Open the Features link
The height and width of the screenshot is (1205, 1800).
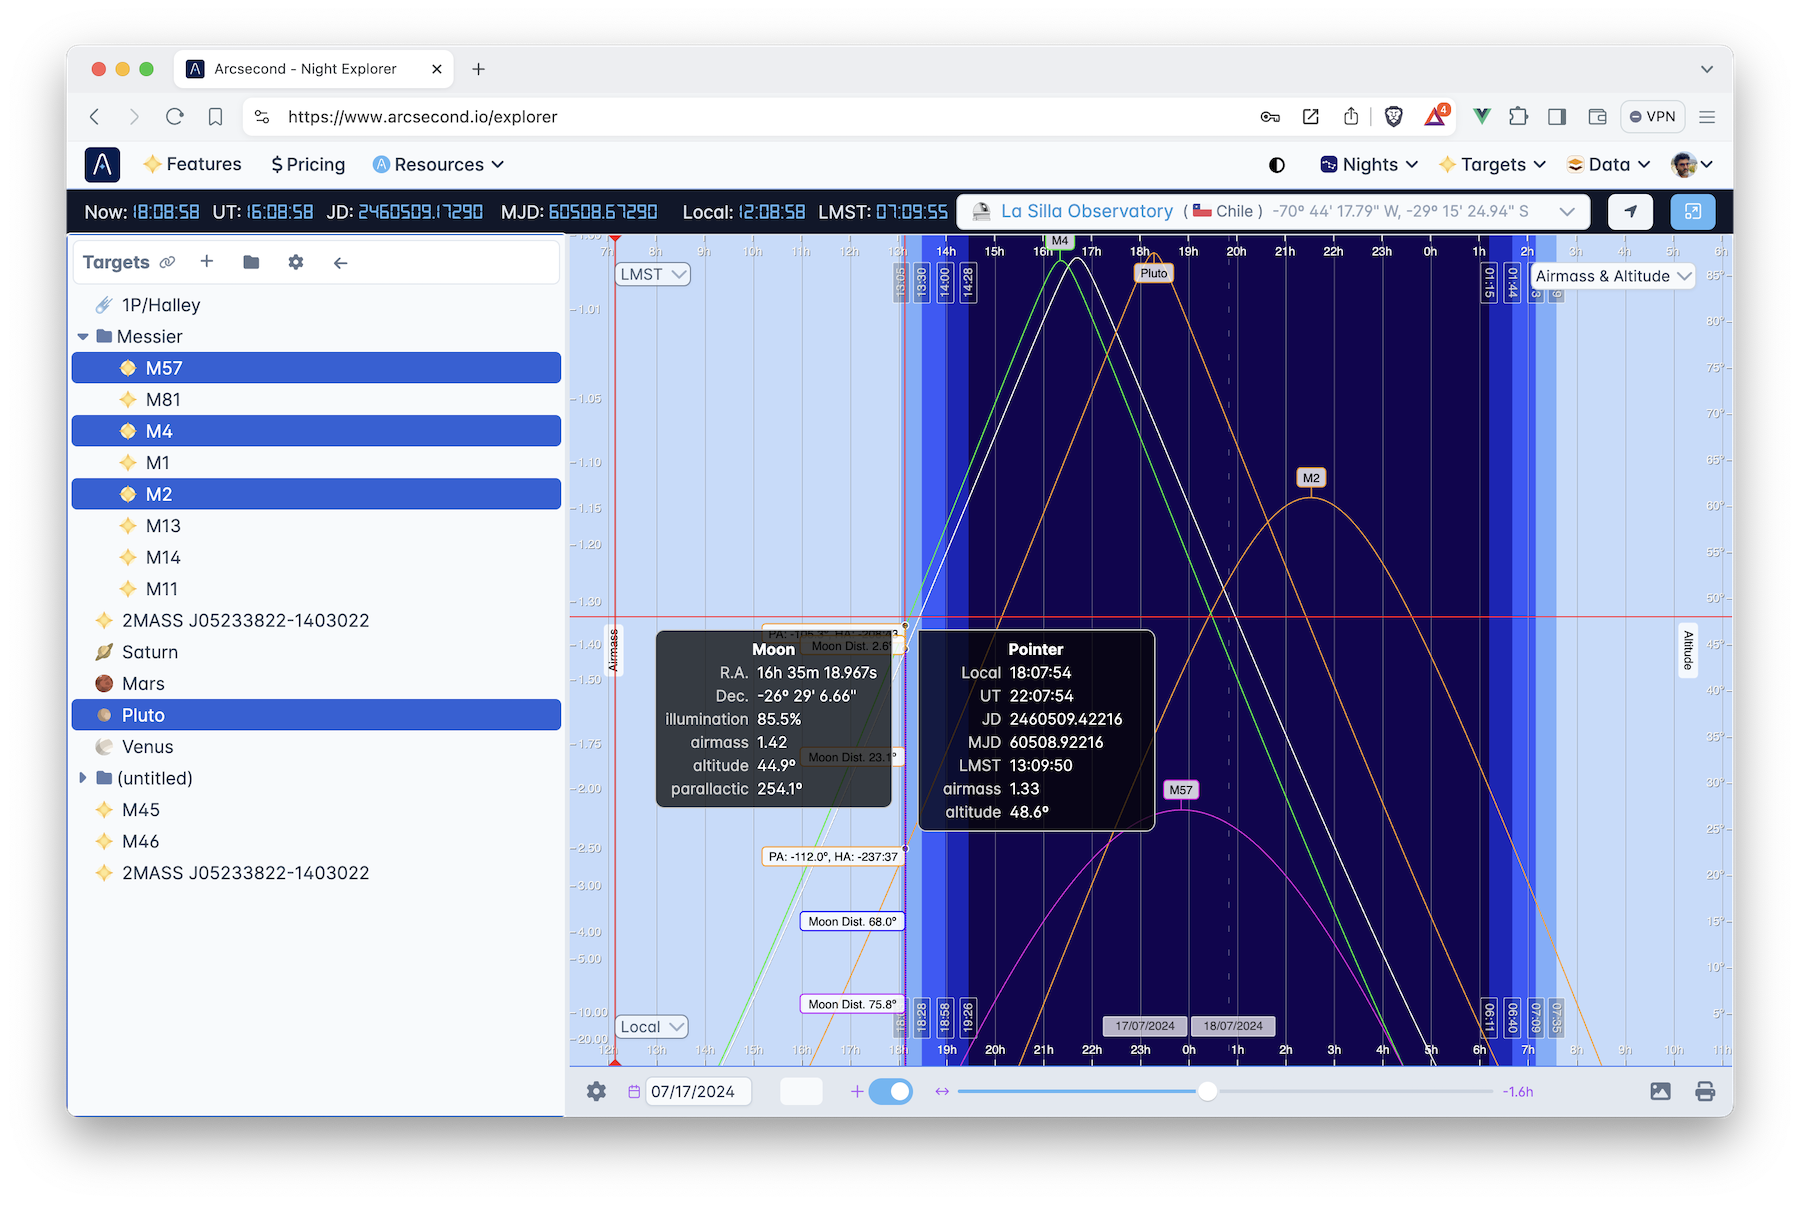pos(193,165)
